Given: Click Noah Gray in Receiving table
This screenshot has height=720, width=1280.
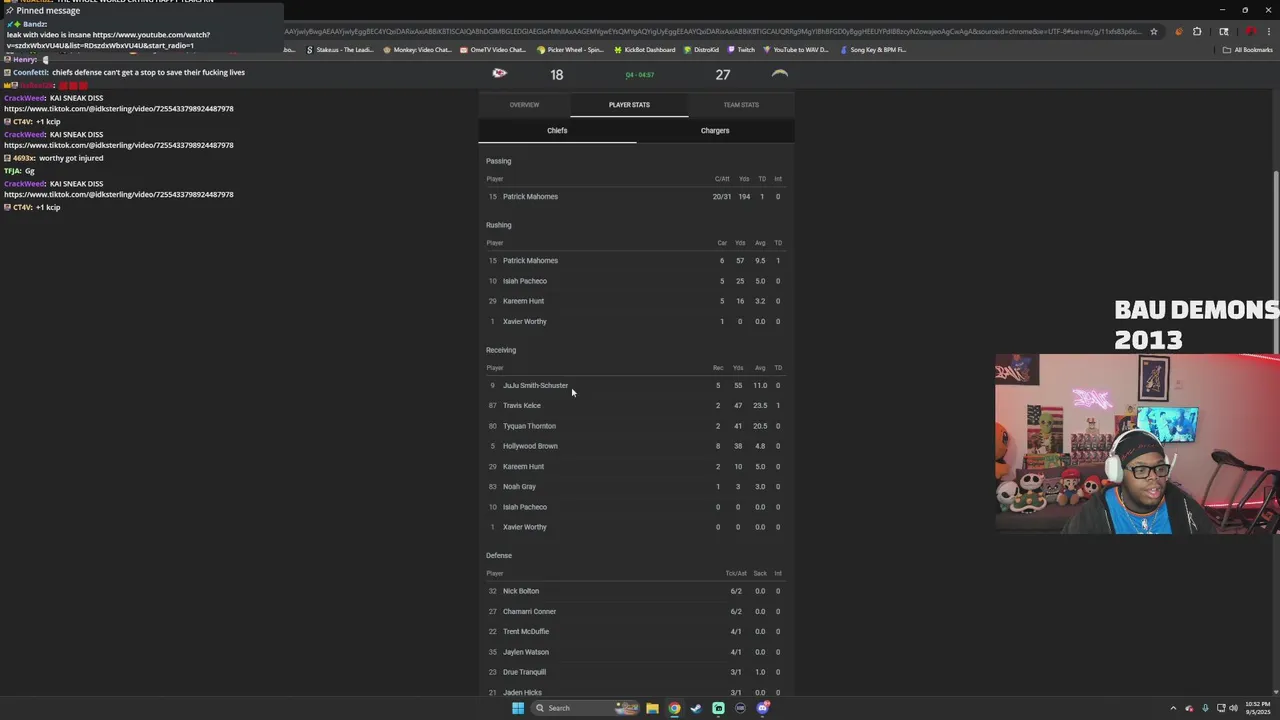Looking at the screenshot, I should point(519,487).
